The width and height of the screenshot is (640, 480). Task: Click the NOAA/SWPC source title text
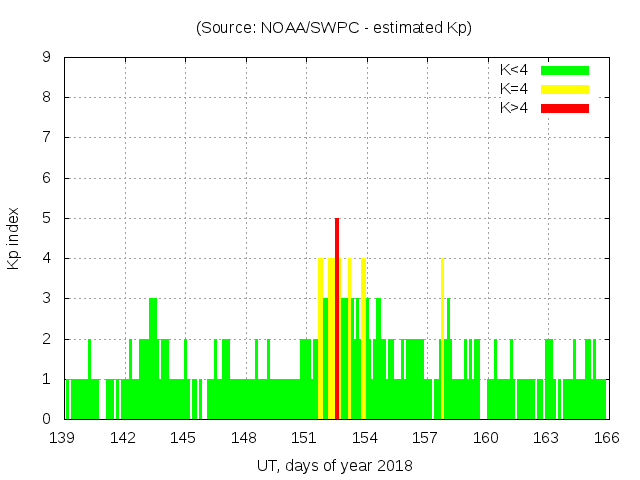(x=334, y=28)
